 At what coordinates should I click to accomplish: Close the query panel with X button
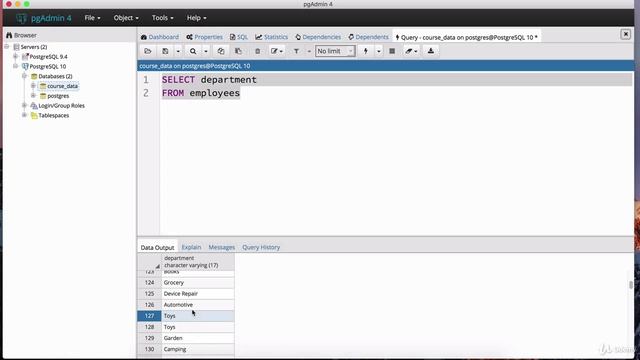[x=625, y=34]
